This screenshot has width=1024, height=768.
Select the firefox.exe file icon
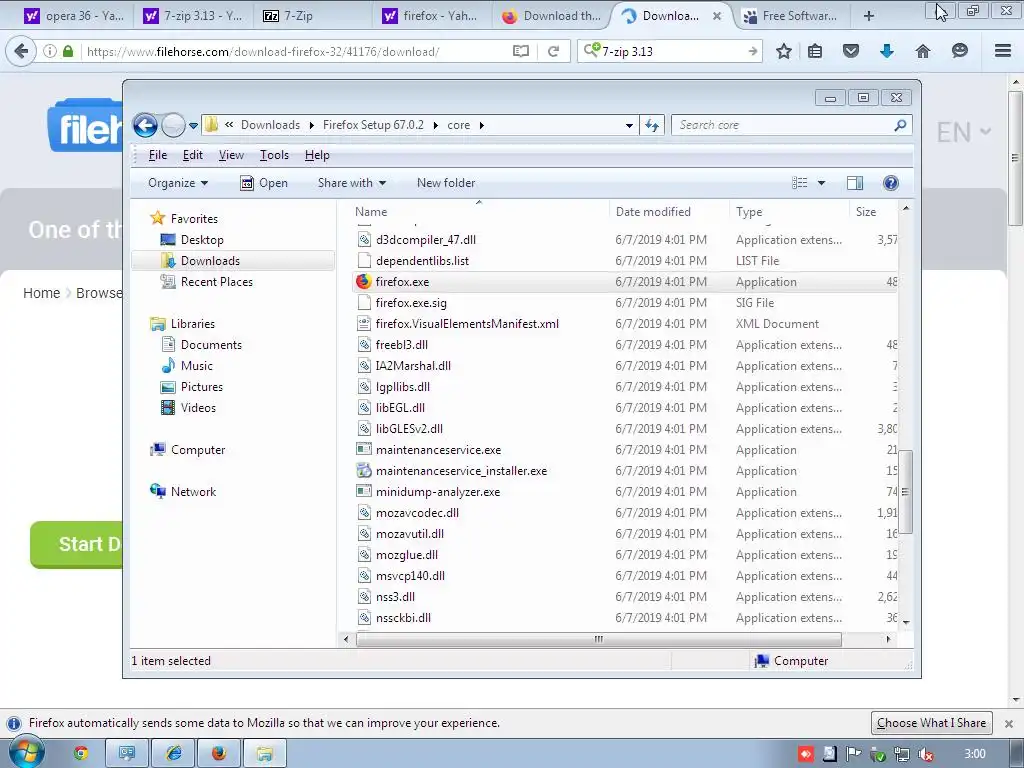(364, 281)
